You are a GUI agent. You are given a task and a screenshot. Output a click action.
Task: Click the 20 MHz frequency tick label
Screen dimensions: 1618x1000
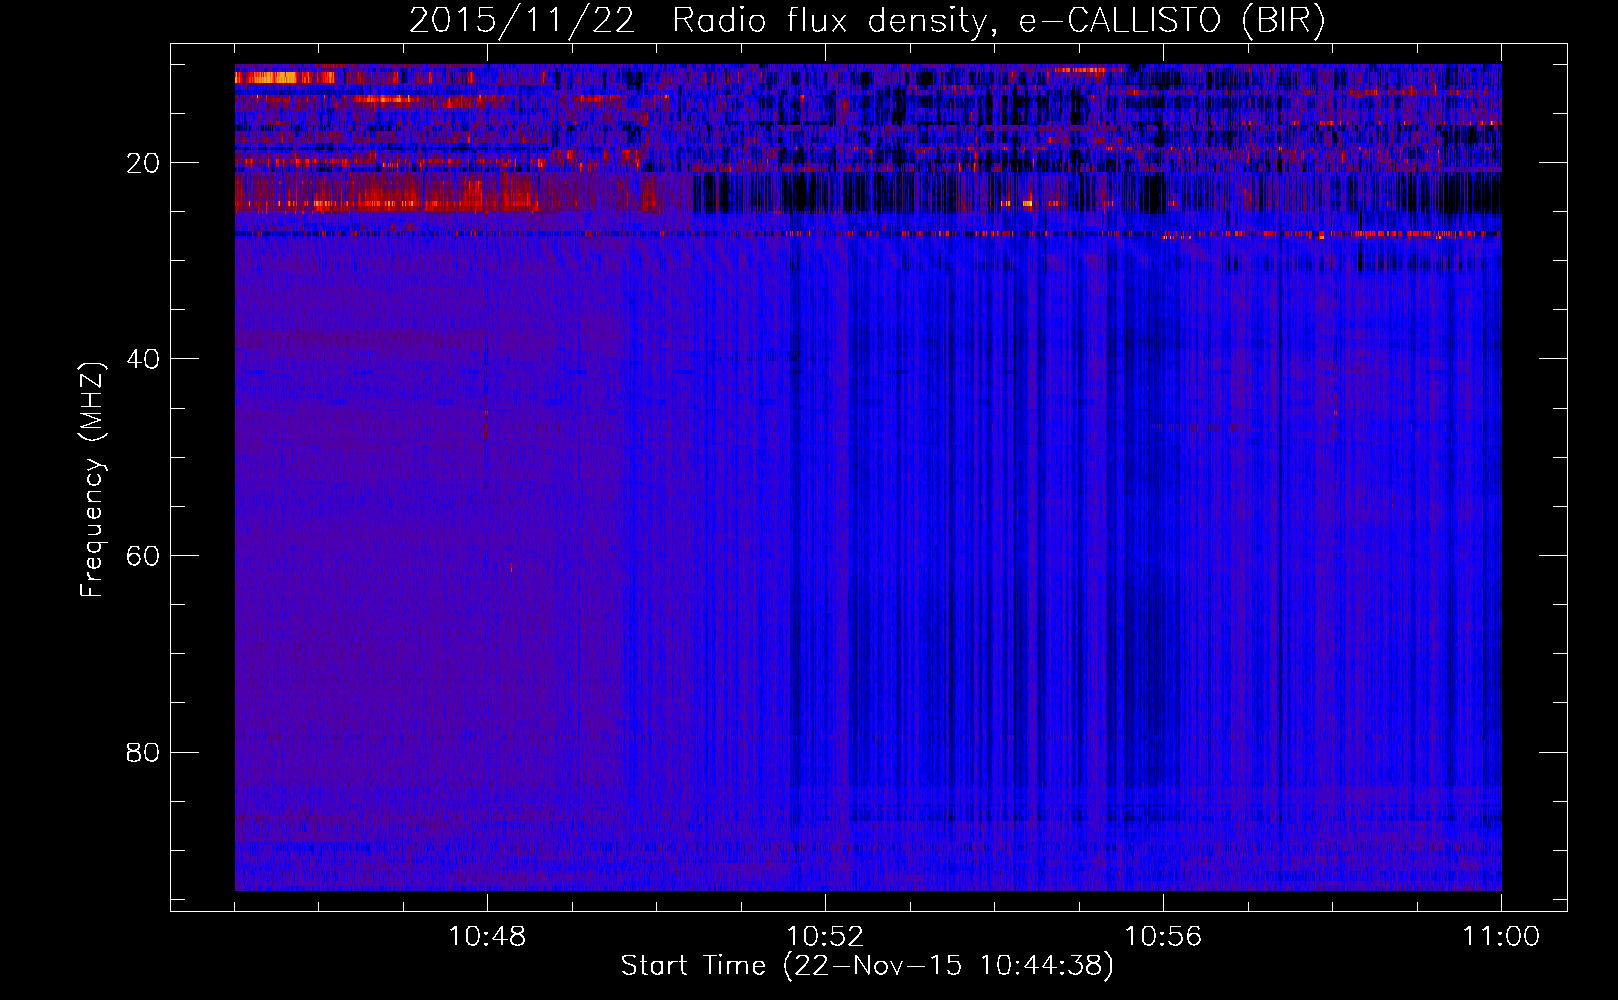143,163
